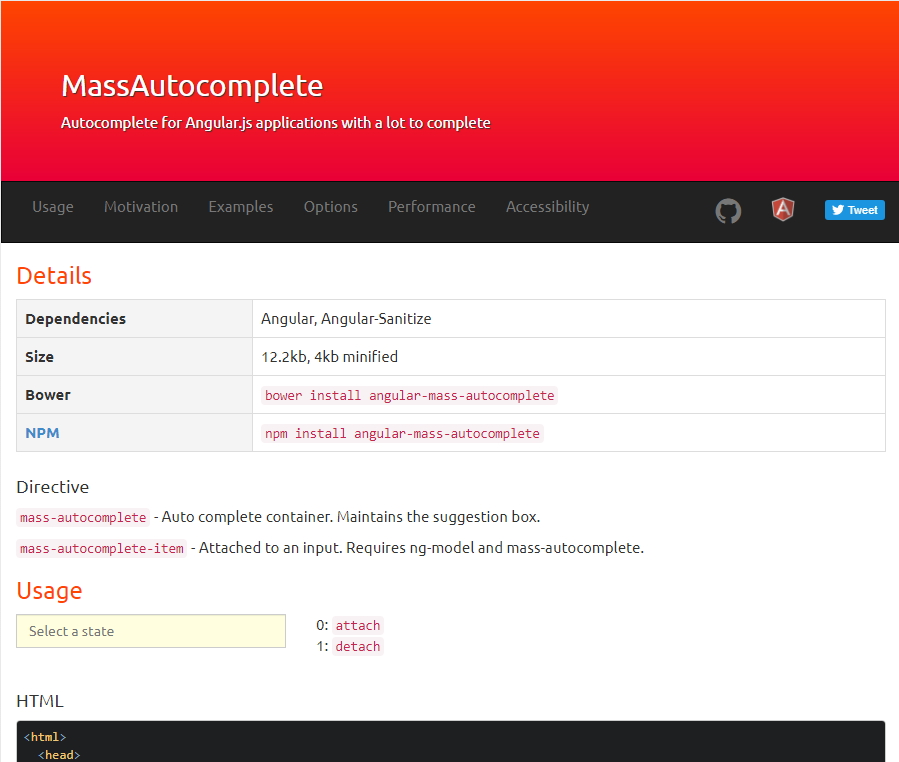The height and width of the screenshot is (762, 899).
Task: Navigate to the Accessibility section
Action: click(548, 206)
